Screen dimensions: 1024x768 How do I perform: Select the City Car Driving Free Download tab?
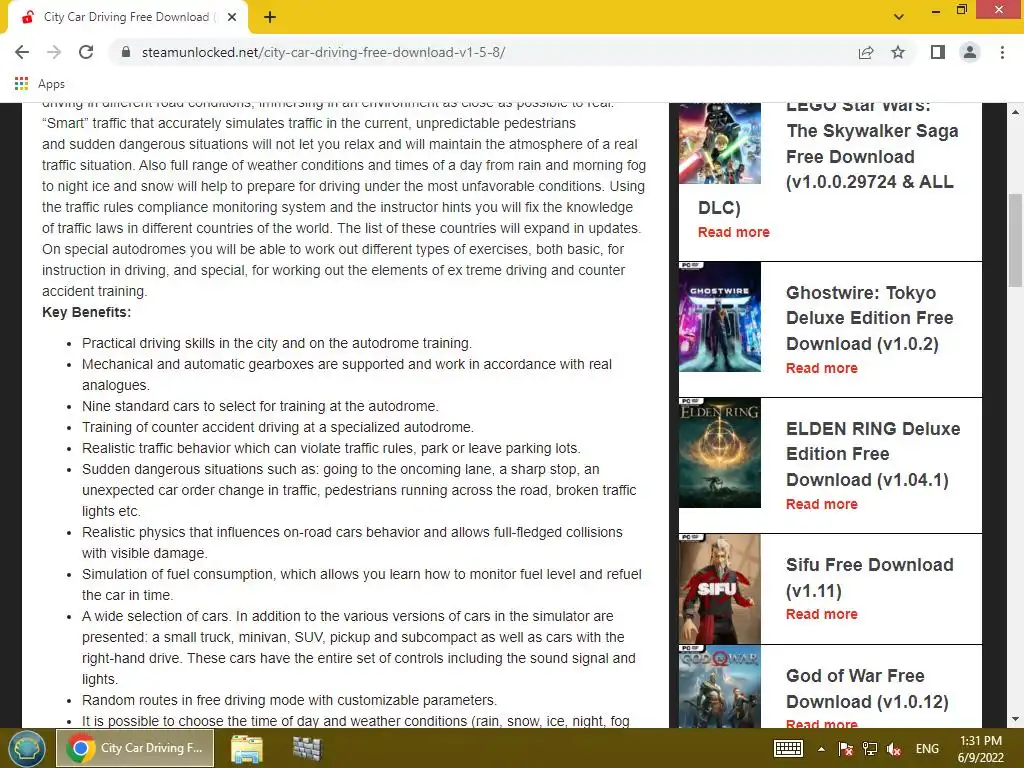click(127, 17)
